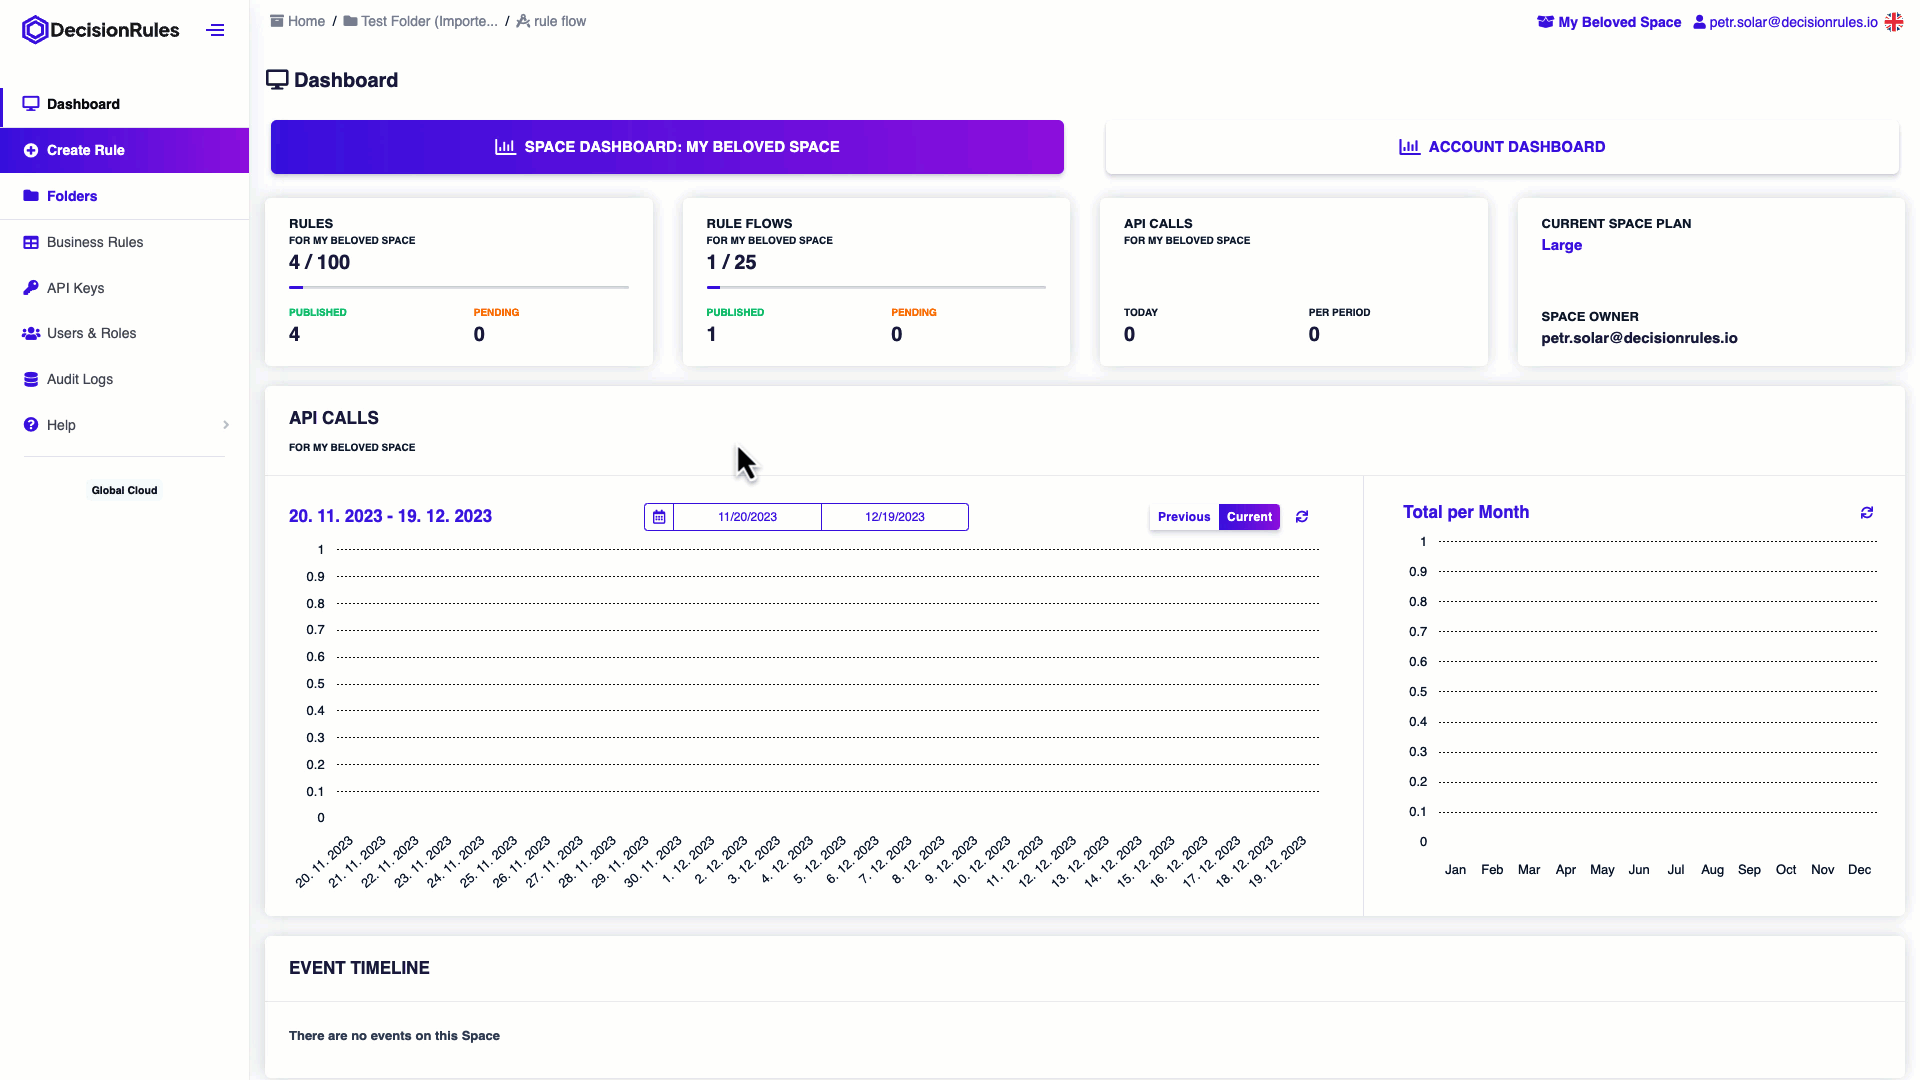
Task: Open Folders in the sidebar
Action: click(x=125, y=196)
